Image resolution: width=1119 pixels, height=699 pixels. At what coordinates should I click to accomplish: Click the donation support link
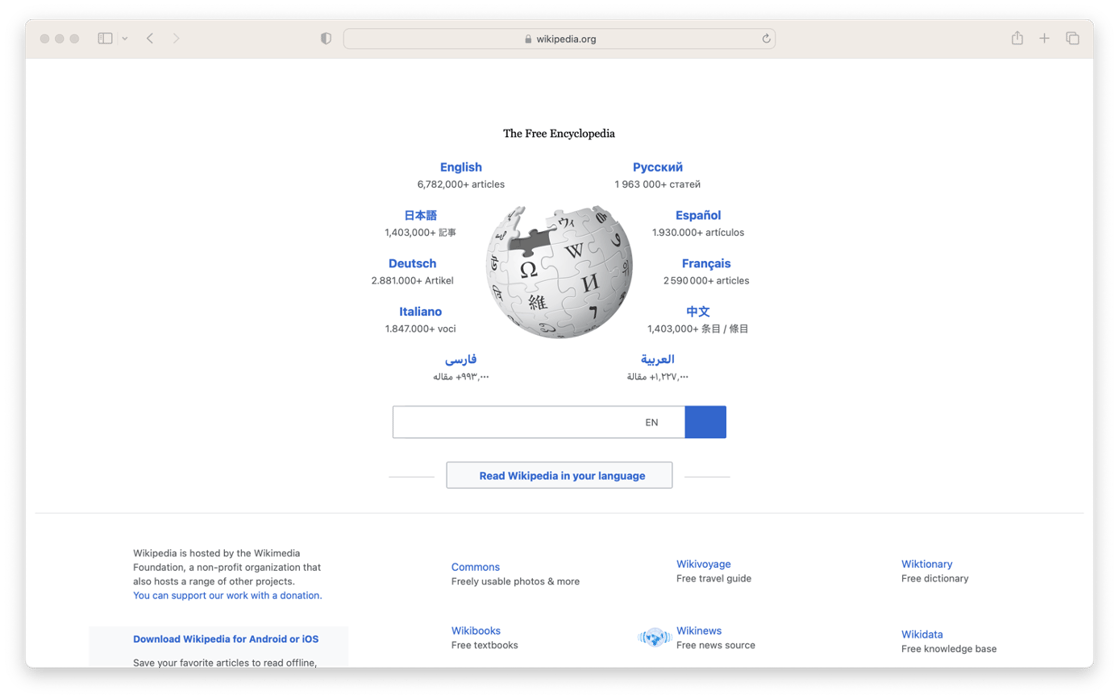click(228, 595)
